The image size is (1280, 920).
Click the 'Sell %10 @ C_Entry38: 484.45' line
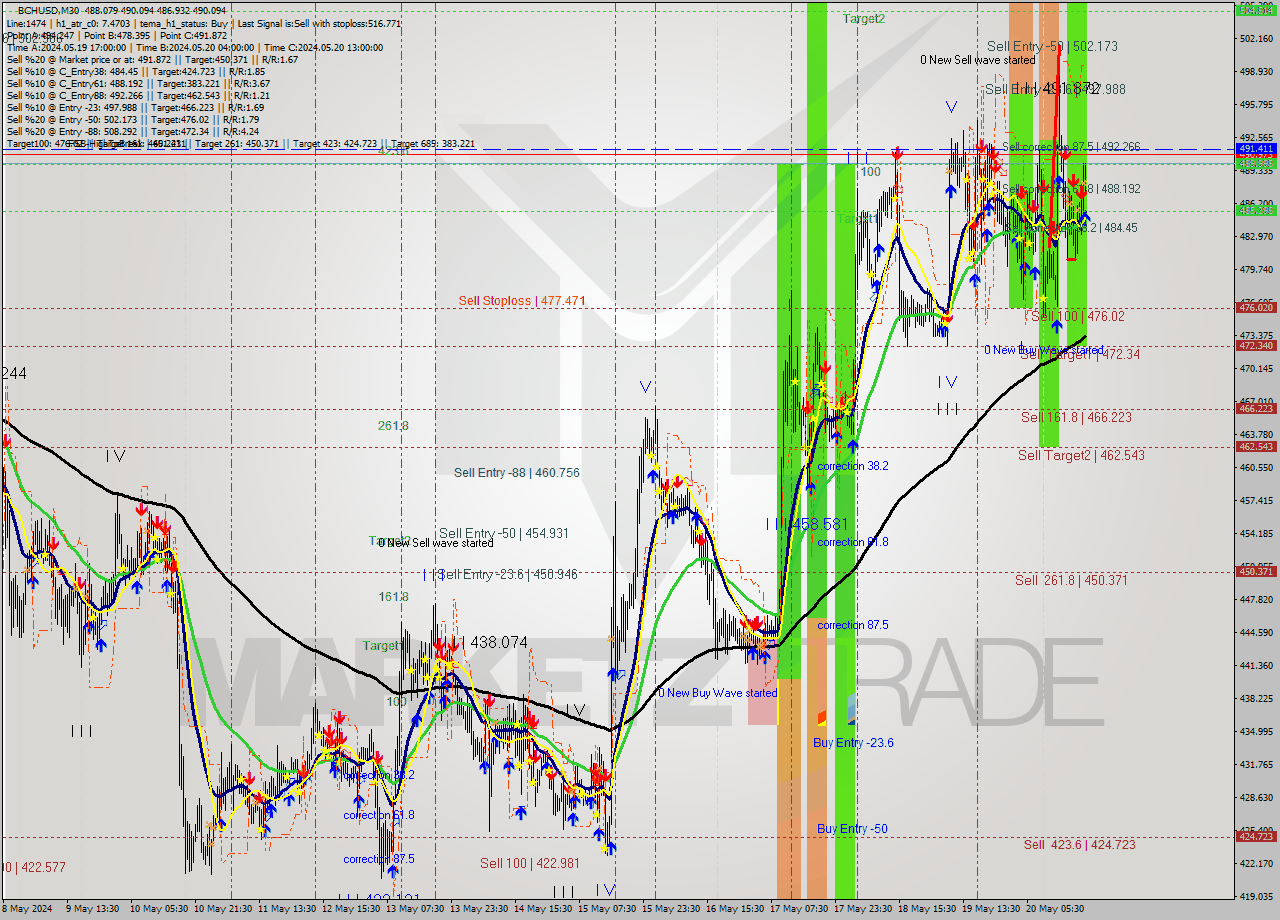click(x=135, y=71)
